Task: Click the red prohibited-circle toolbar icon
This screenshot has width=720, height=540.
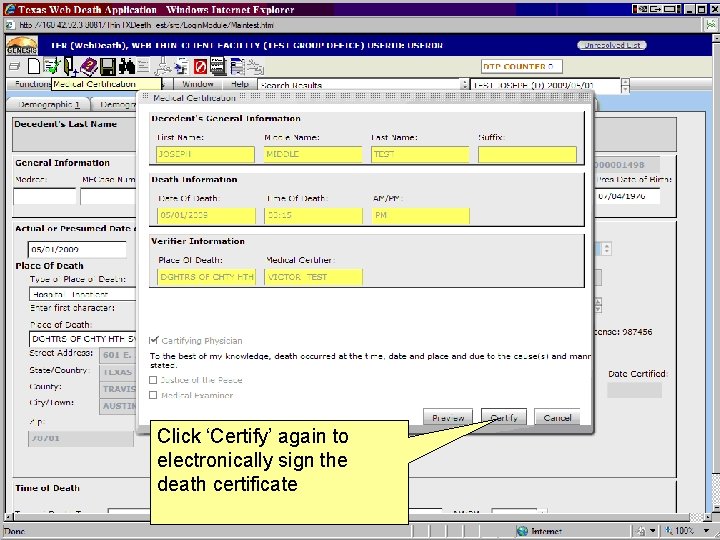Action: click(200, 67)
